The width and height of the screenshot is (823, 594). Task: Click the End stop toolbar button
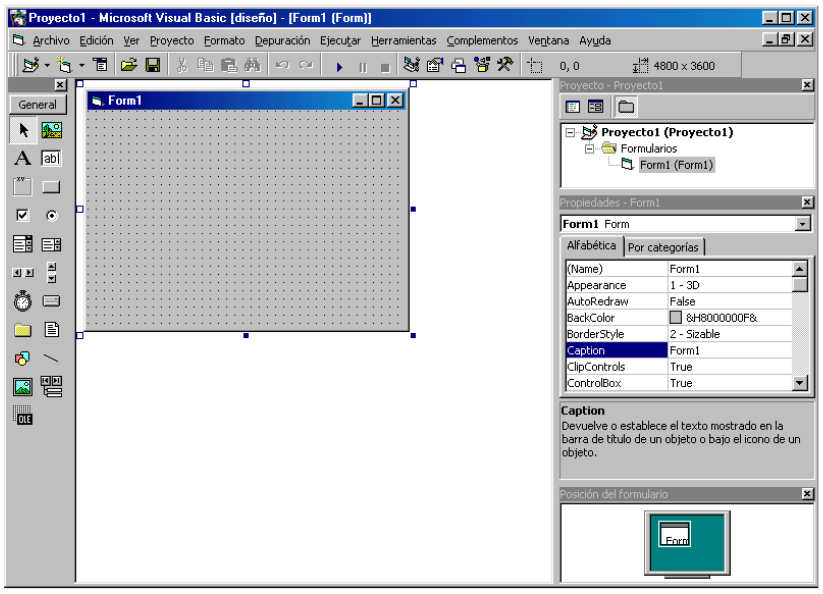(385, 67)
